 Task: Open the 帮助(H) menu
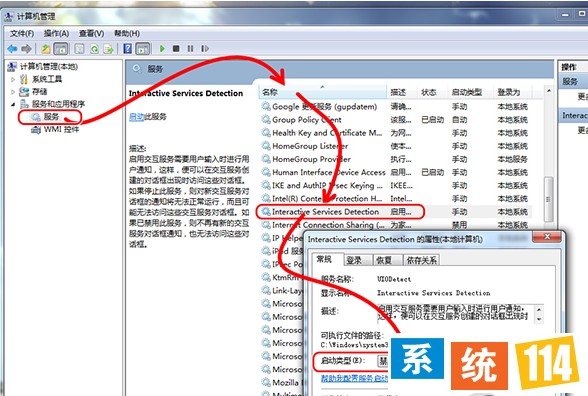(x=127, y=34)
